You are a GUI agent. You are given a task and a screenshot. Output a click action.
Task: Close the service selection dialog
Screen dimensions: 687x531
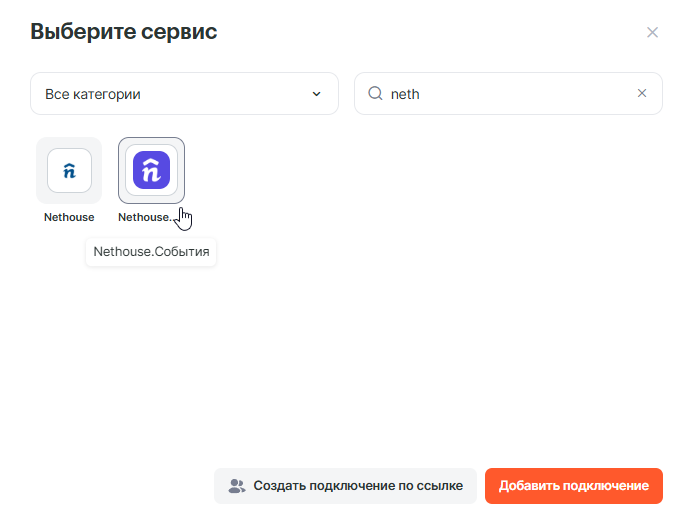pos(652,32)
